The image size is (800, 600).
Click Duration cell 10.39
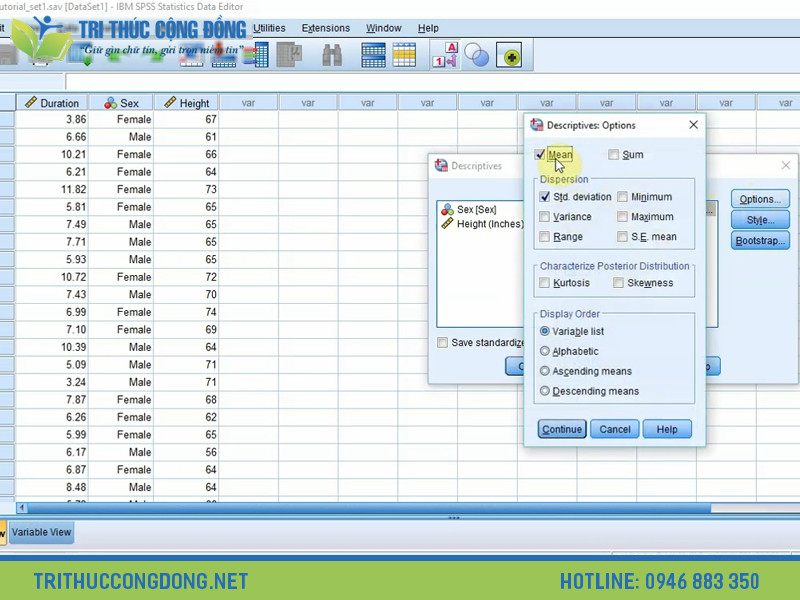point(52,347)
